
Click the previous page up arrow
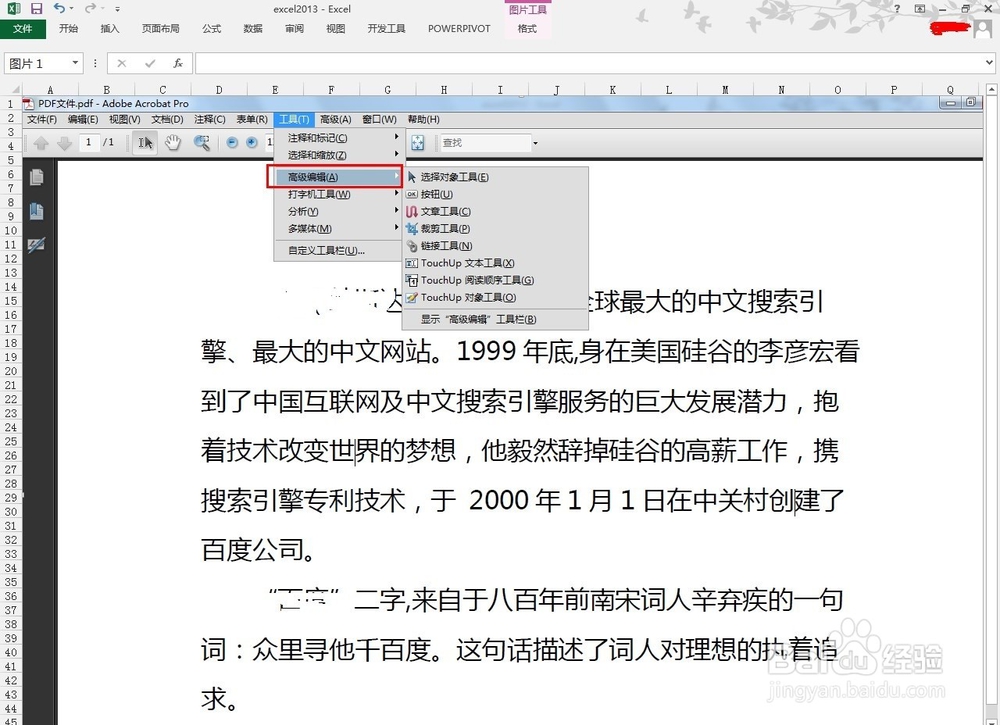[41, 143]
